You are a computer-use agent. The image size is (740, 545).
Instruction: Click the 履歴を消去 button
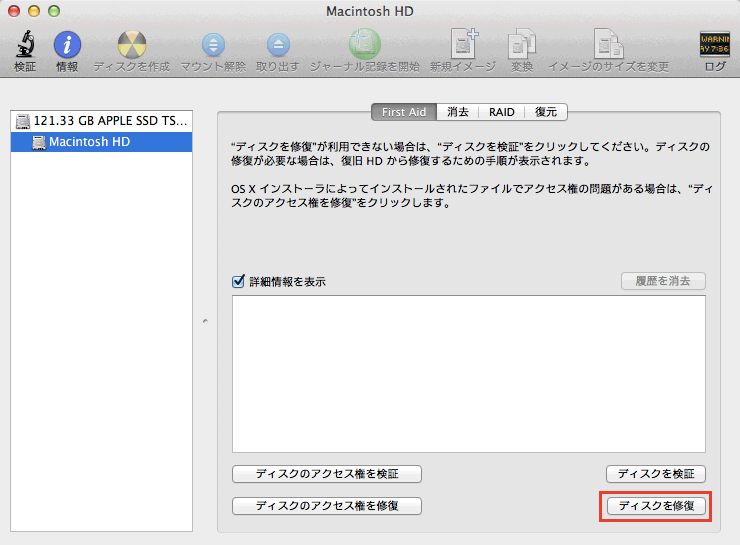click(x=663, y=281)
